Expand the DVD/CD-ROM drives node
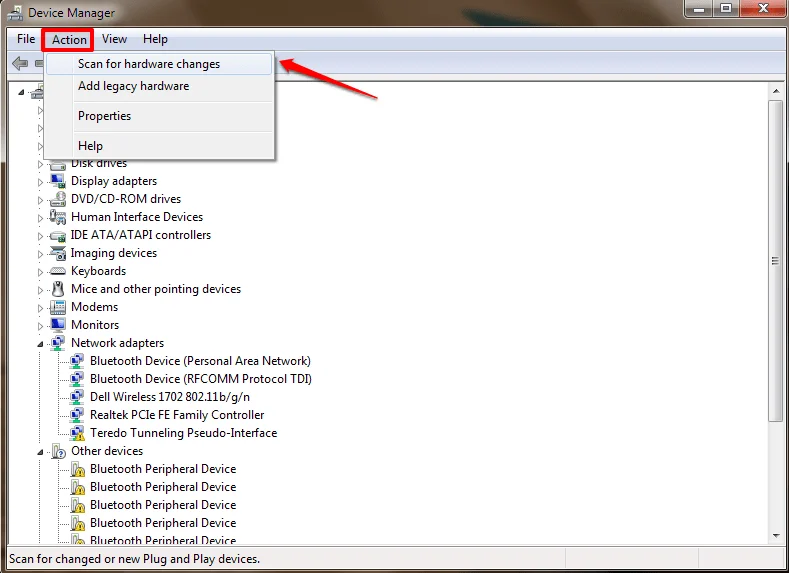 40,200
